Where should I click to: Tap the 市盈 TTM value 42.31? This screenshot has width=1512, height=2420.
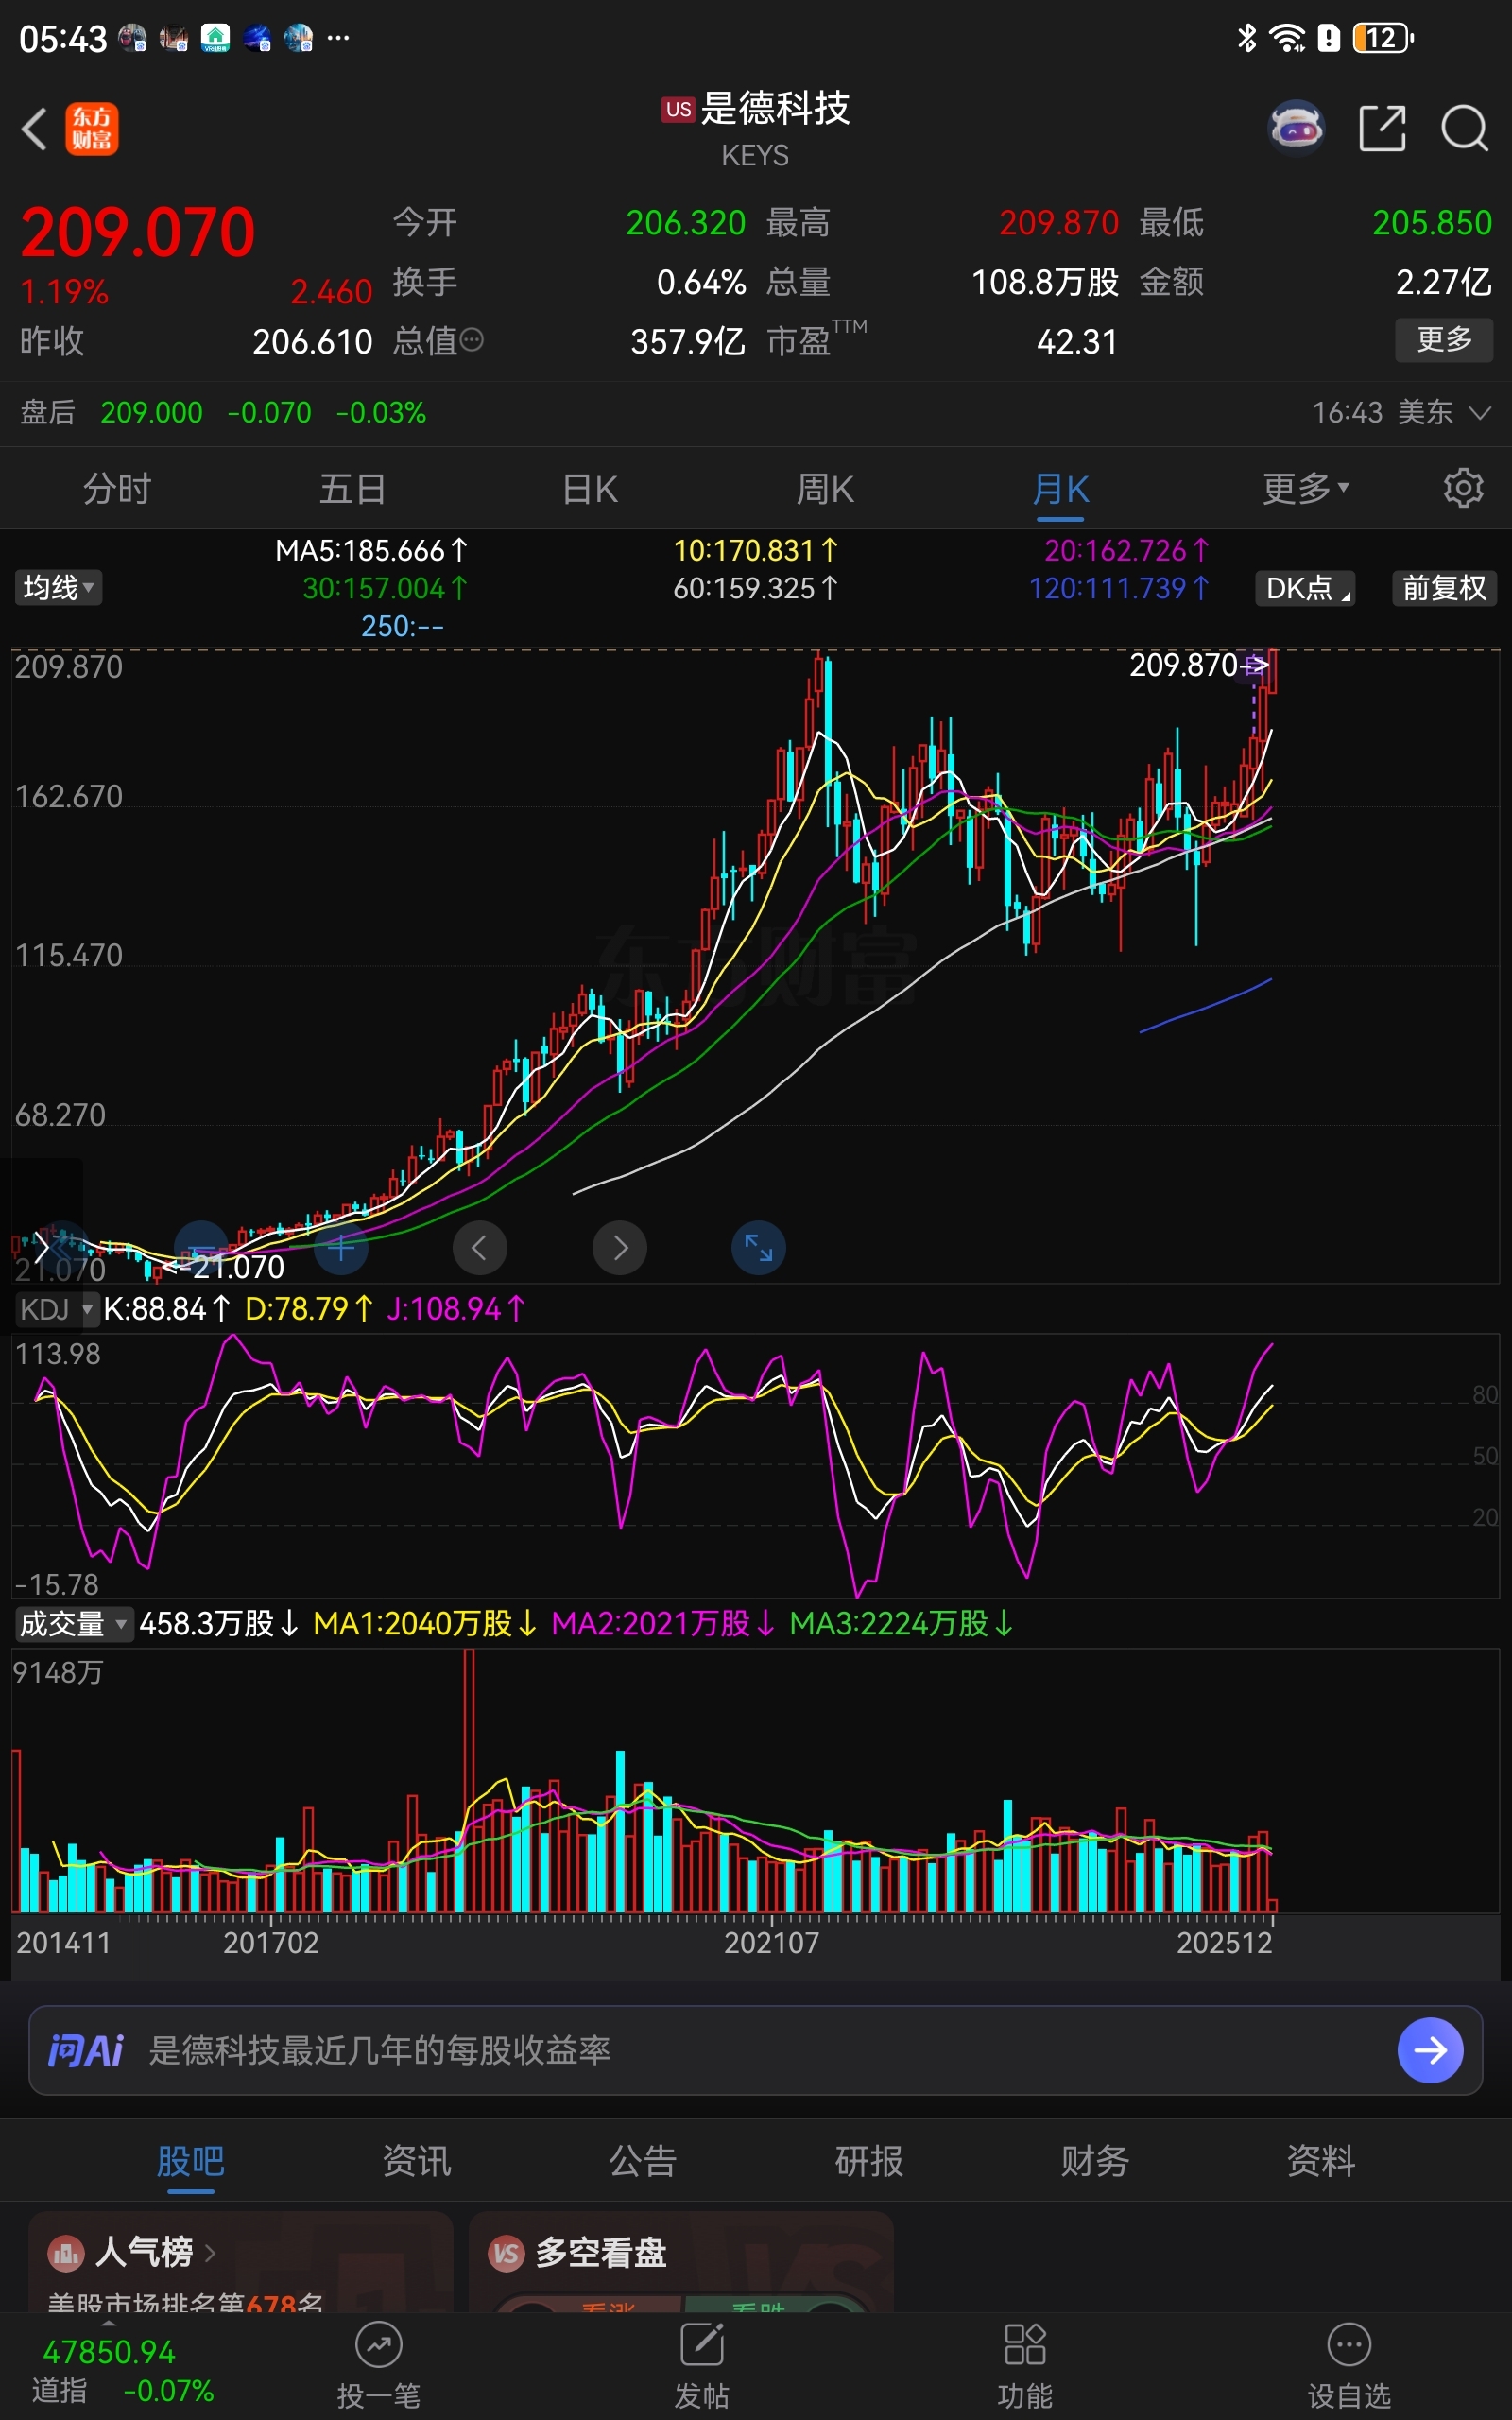1077,342
